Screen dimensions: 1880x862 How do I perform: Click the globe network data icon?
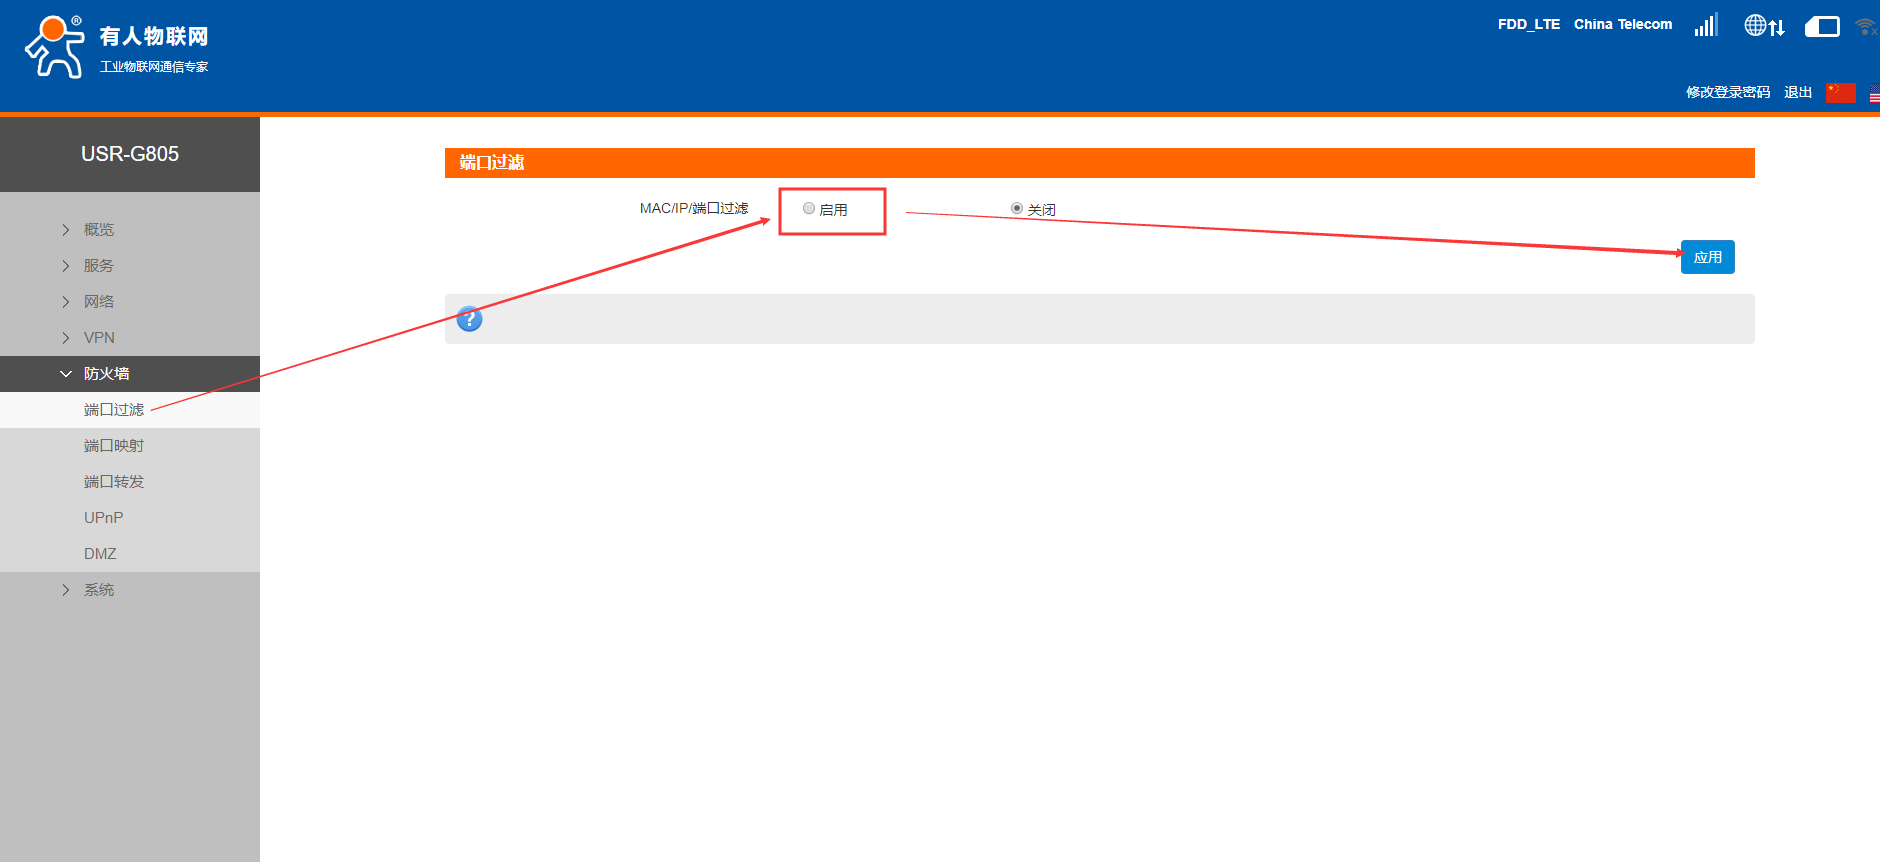[x=1764, y=26]
